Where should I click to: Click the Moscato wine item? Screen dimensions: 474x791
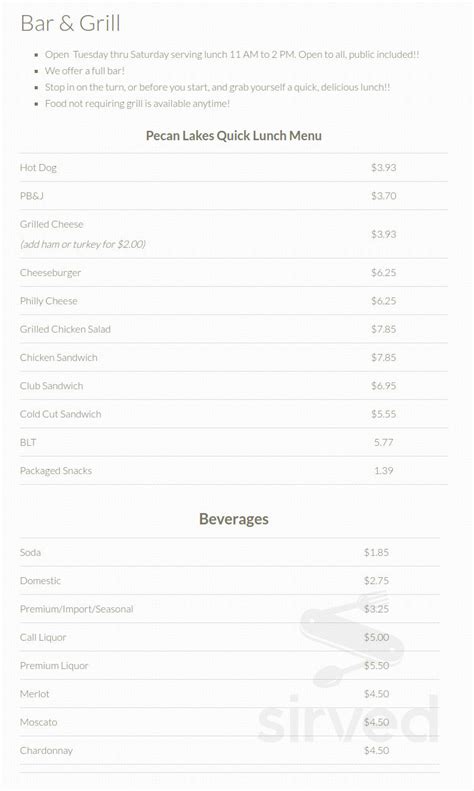(x=38, y=722)
